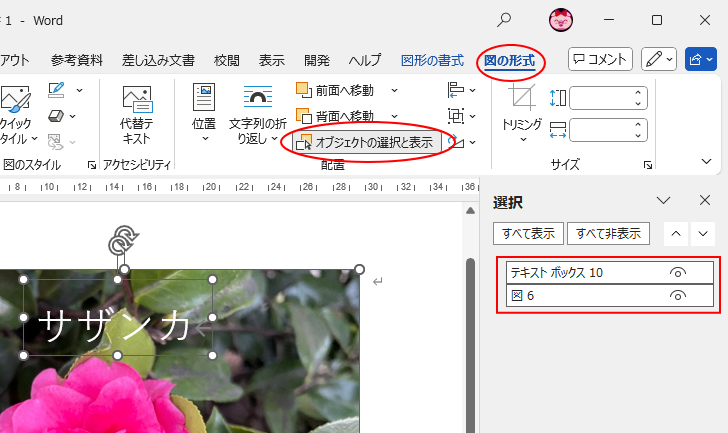This screenshot has width=728, height=433.
Task: Expand picture border dropdown arrow
Action: point(80,90)
